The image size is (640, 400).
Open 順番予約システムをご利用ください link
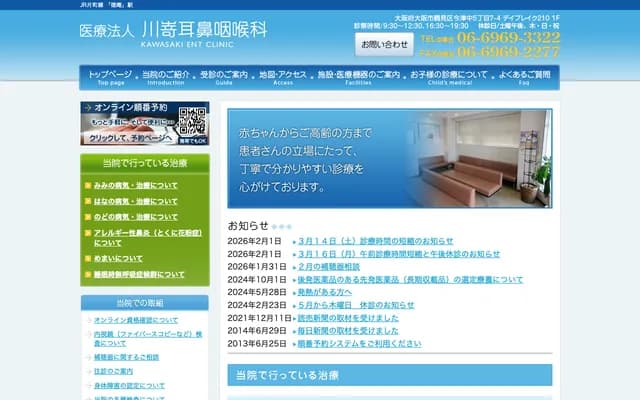[x=359, y=344]
